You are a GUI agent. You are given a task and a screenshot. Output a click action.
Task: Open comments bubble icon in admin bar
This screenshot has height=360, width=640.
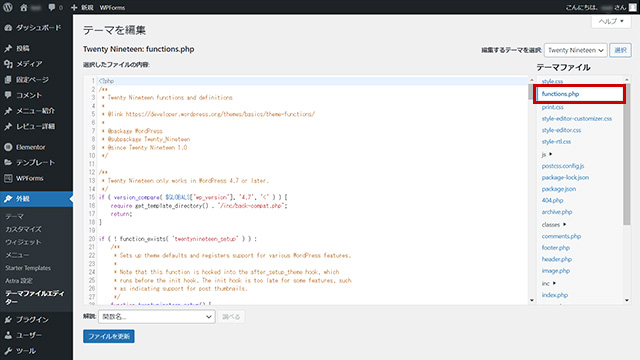51,7
